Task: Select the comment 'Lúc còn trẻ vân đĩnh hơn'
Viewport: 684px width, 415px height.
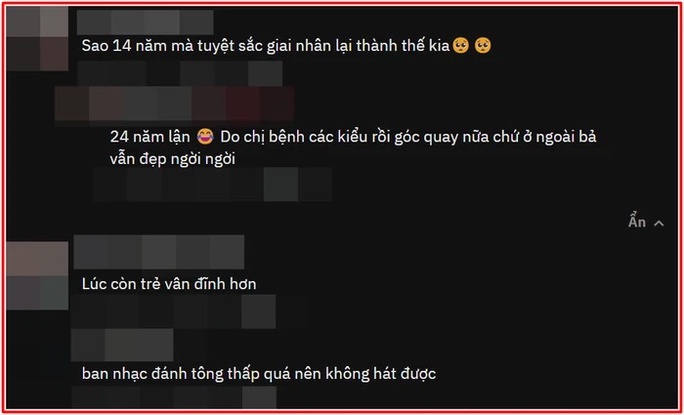Action: tap(169, 284)
